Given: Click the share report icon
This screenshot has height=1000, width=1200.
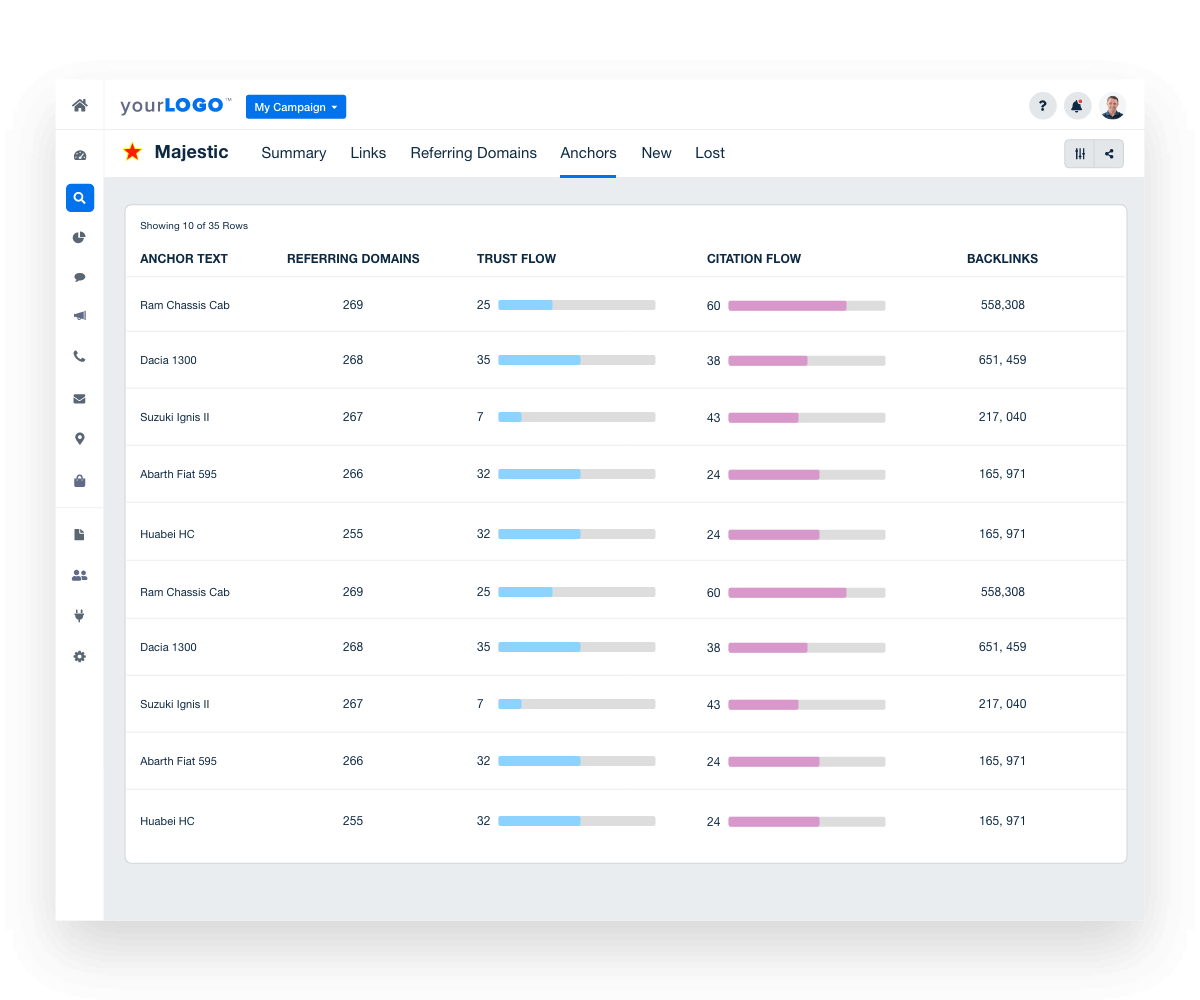Looking at the screenshot, I should pos(1110,153).
